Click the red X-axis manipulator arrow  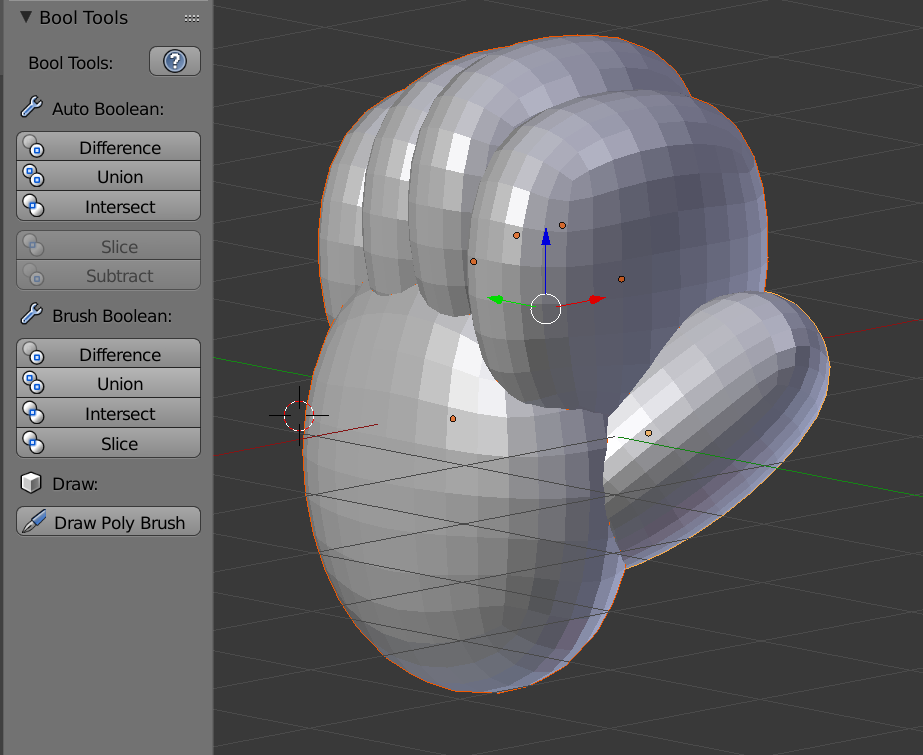pos(596,297)
